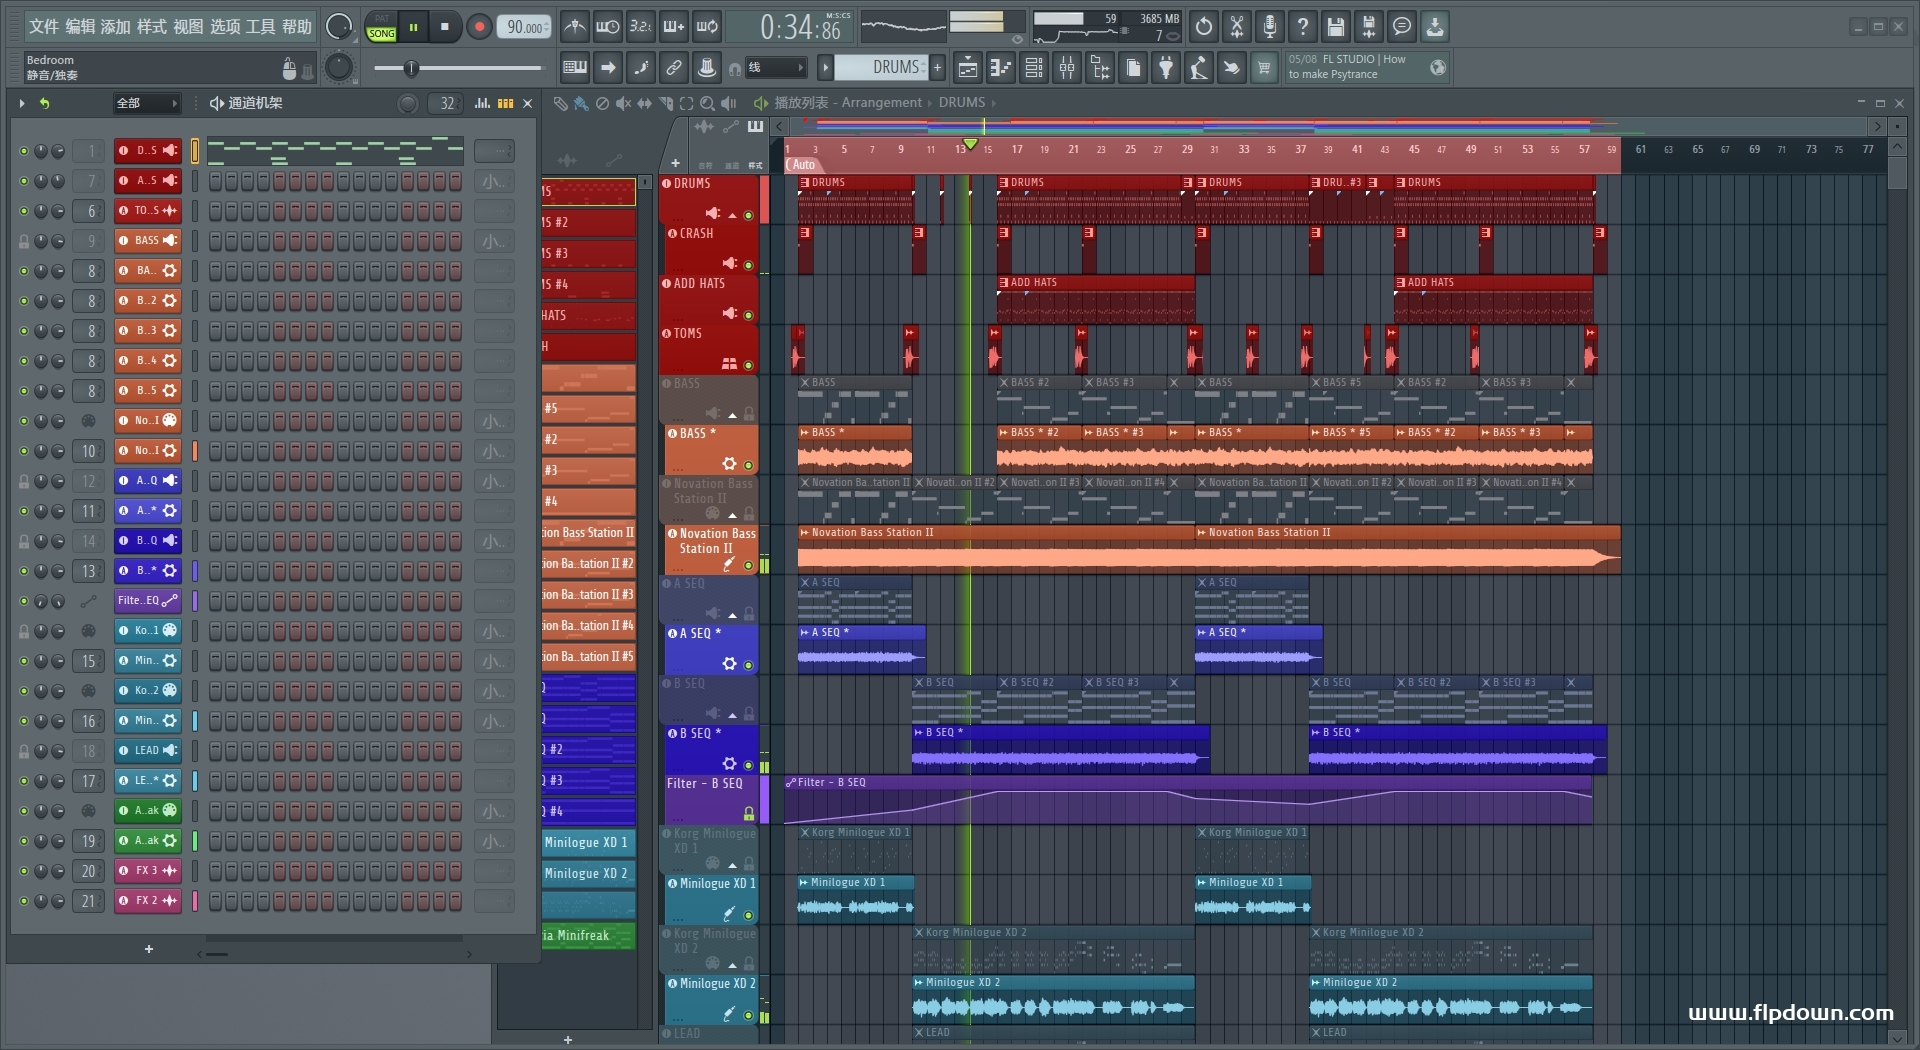Viewport: 1920px width, 1050px height.
Task: Open the 样式 menu
Action: [152, 27]
